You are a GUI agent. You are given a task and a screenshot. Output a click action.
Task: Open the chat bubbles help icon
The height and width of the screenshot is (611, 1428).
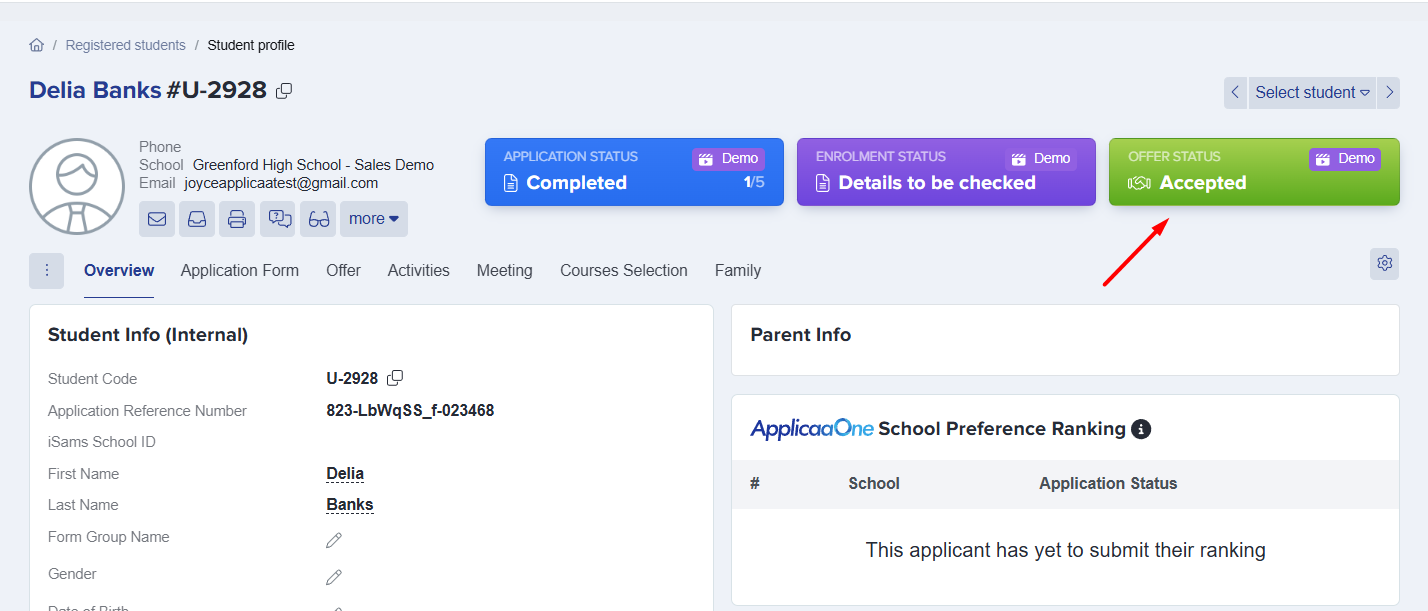tap(277, 219)
